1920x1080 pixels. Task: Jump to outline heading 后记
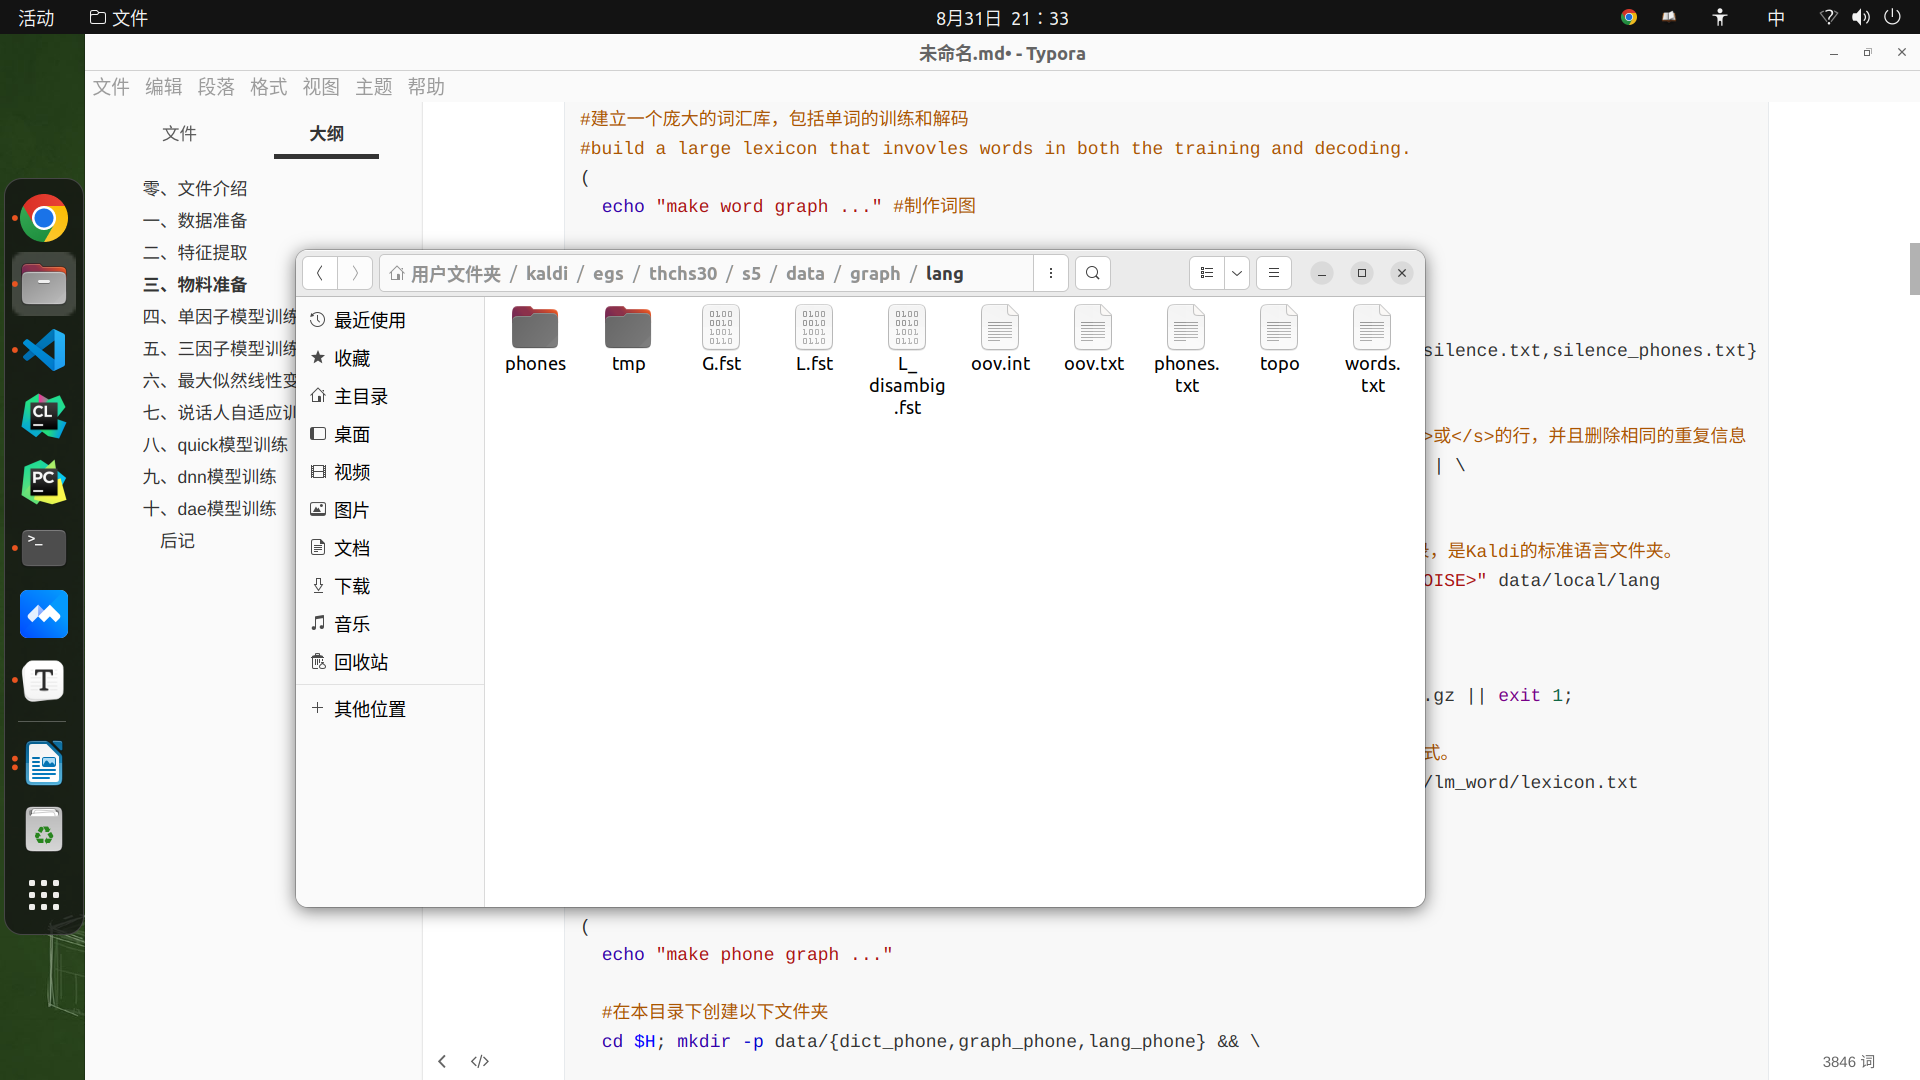click(x=177, y=541)
